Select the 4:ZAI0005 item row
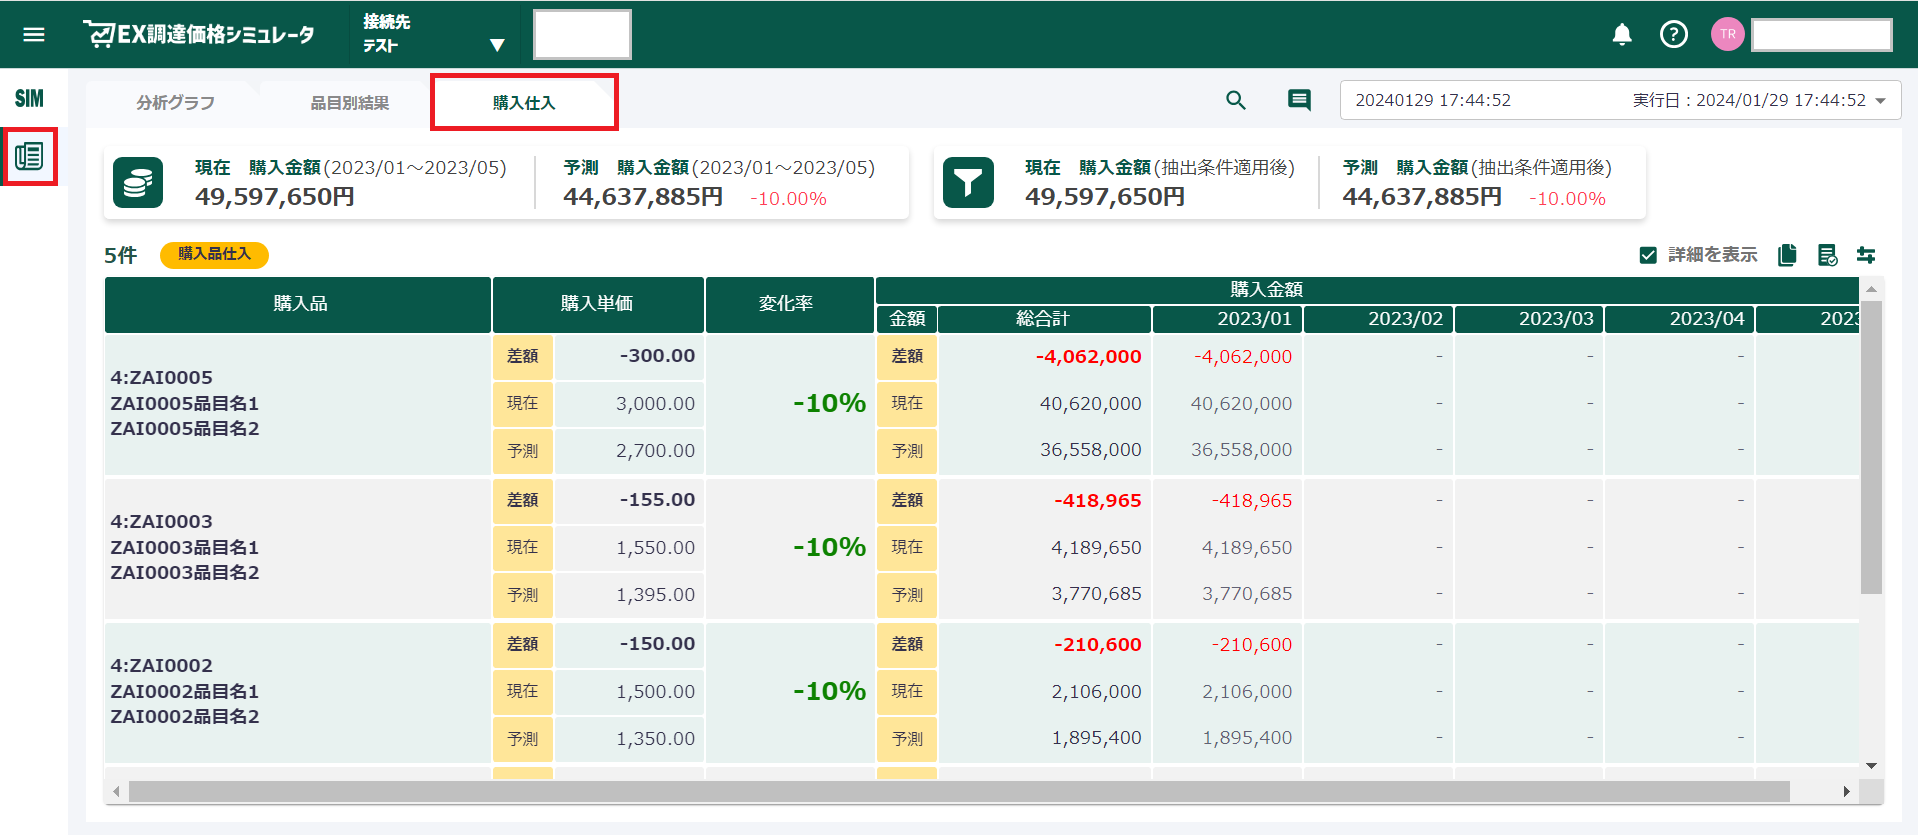This screenshot has width=1918, height=835. pos(298,404)
